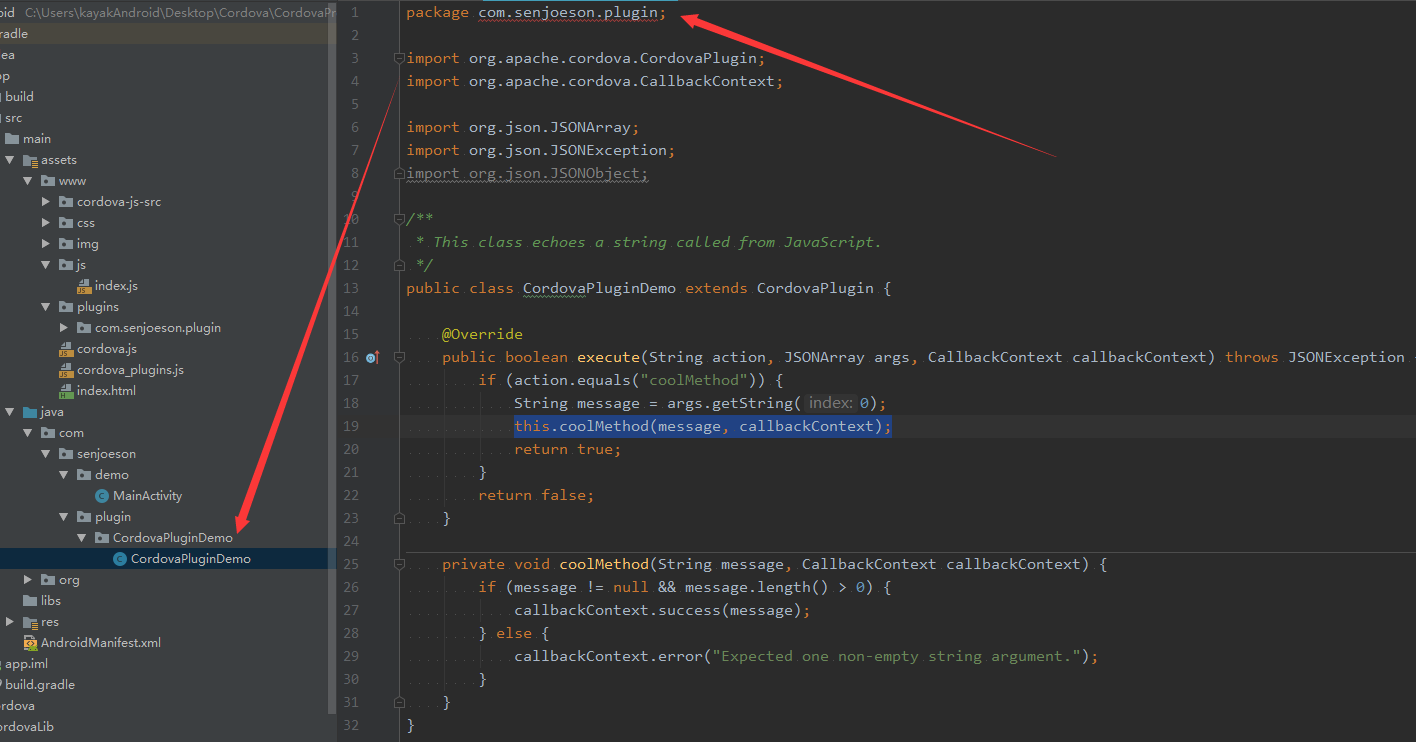Click the fold end marker on line 23

click(399, 519)
